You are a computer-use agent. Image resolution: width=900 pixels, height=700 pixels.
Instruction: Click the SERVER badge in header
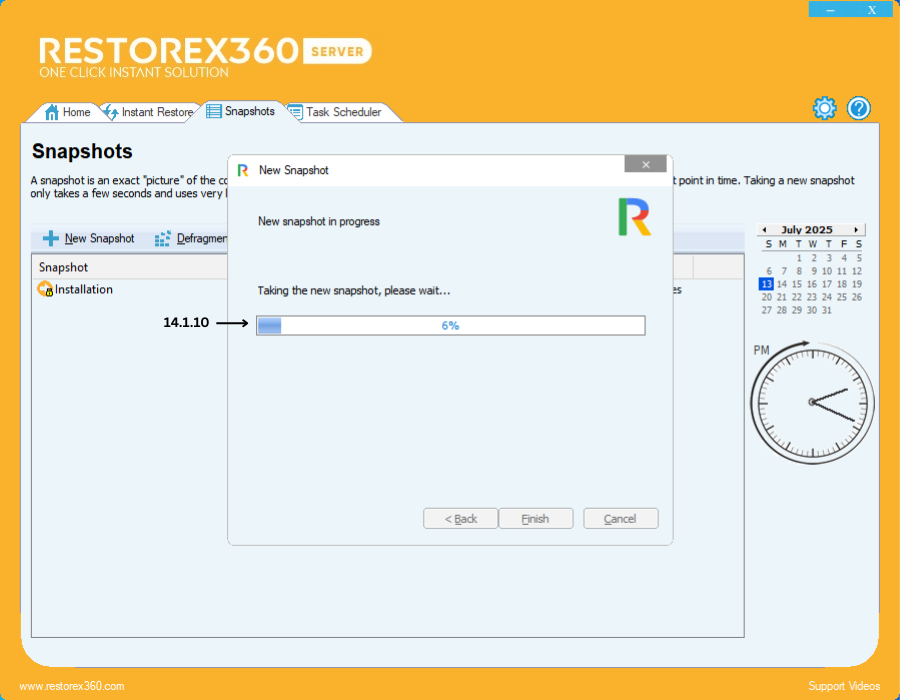pyautogui.click(x=337, y=52)
